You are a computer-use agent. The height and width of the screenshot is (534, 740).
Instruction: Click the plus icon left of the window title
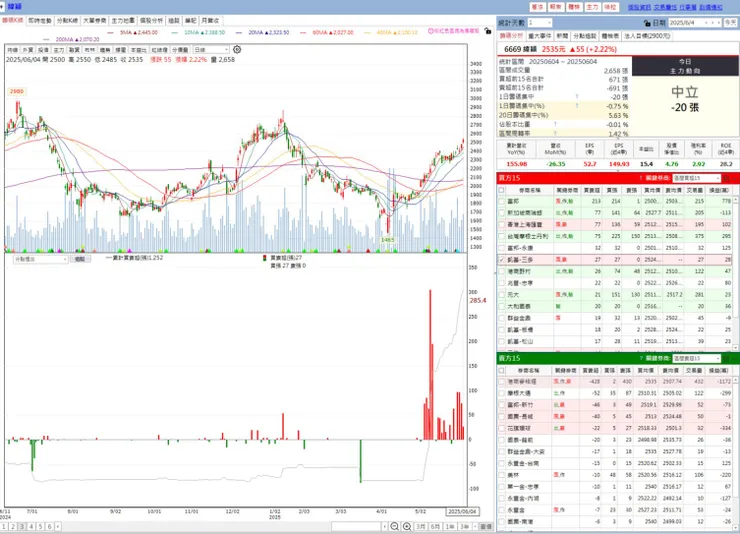tap(2, 7)
